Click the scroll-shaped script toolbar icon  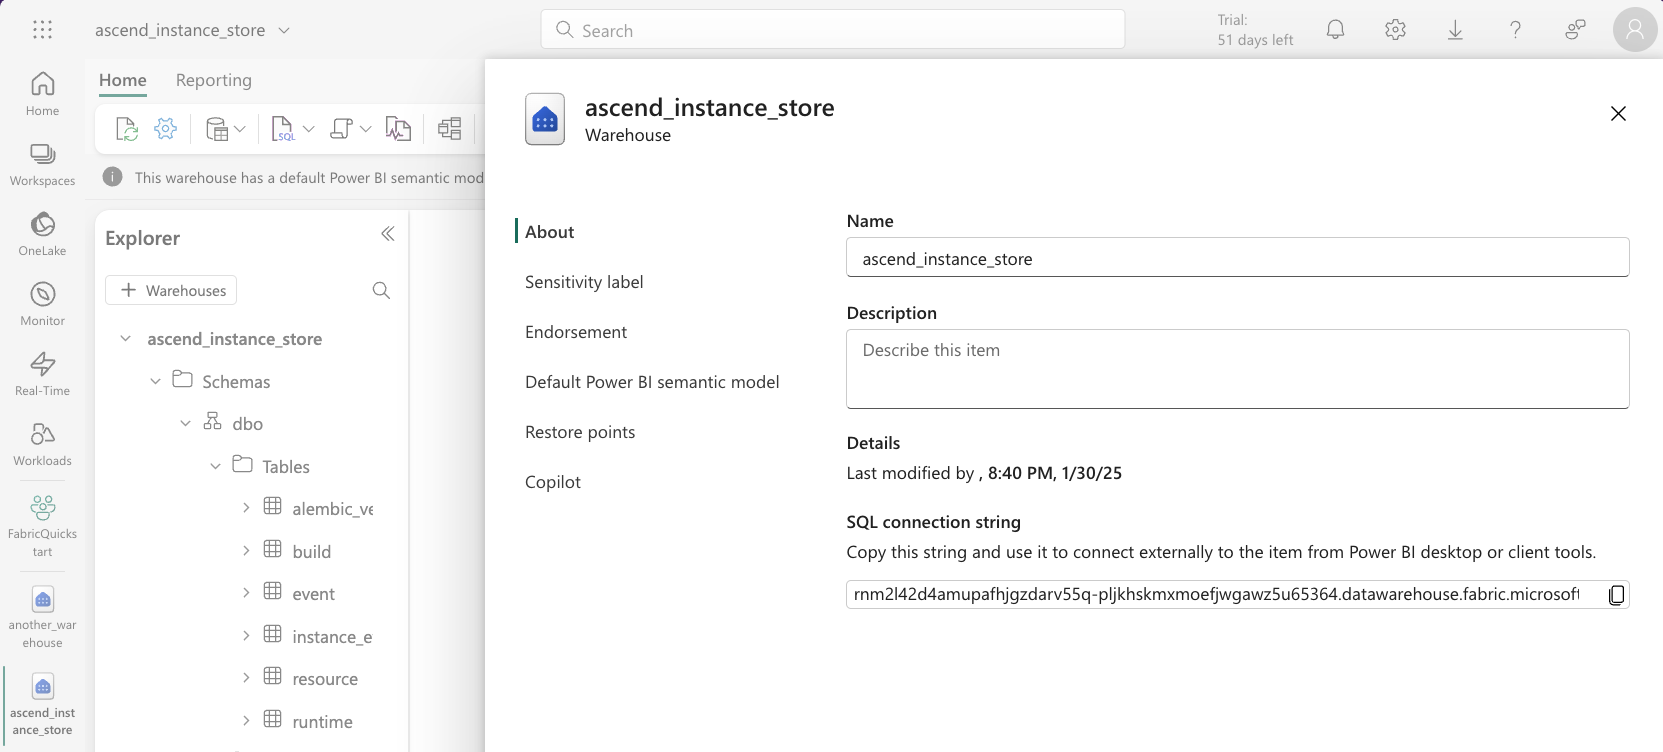[341, 129]
